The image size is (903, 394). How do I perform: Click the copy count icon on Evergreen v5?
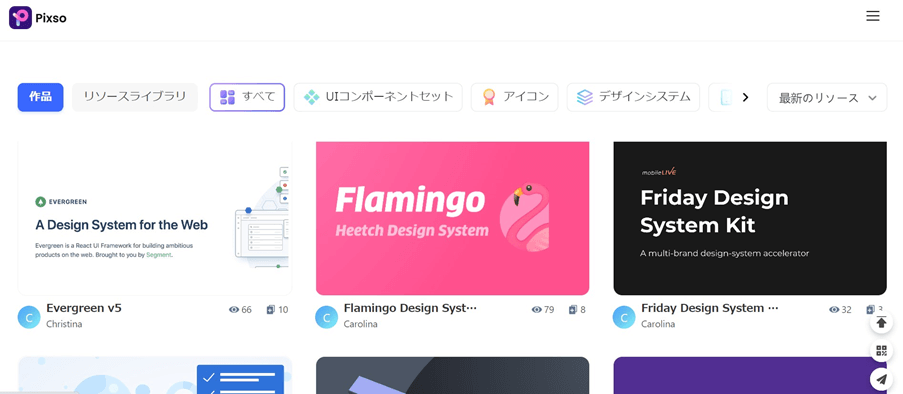(271, 310)
